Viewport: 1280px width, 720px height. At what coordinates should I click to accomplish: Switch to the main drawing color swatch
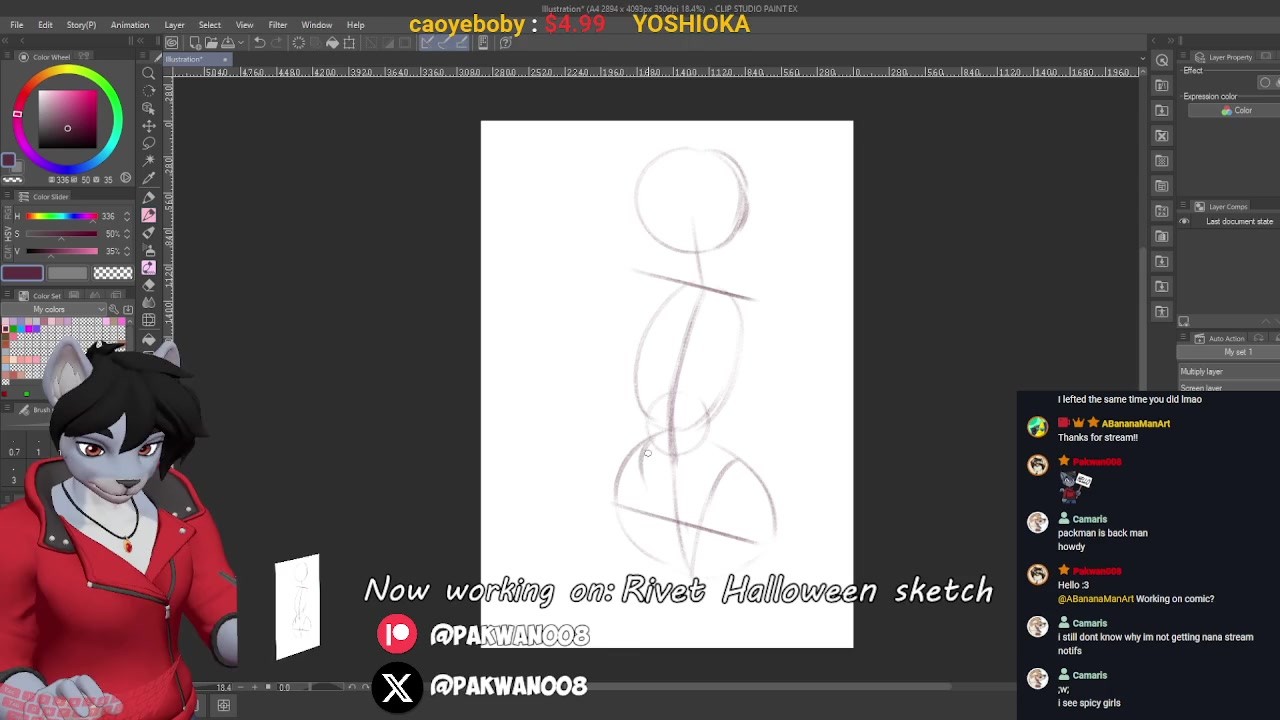23,273
